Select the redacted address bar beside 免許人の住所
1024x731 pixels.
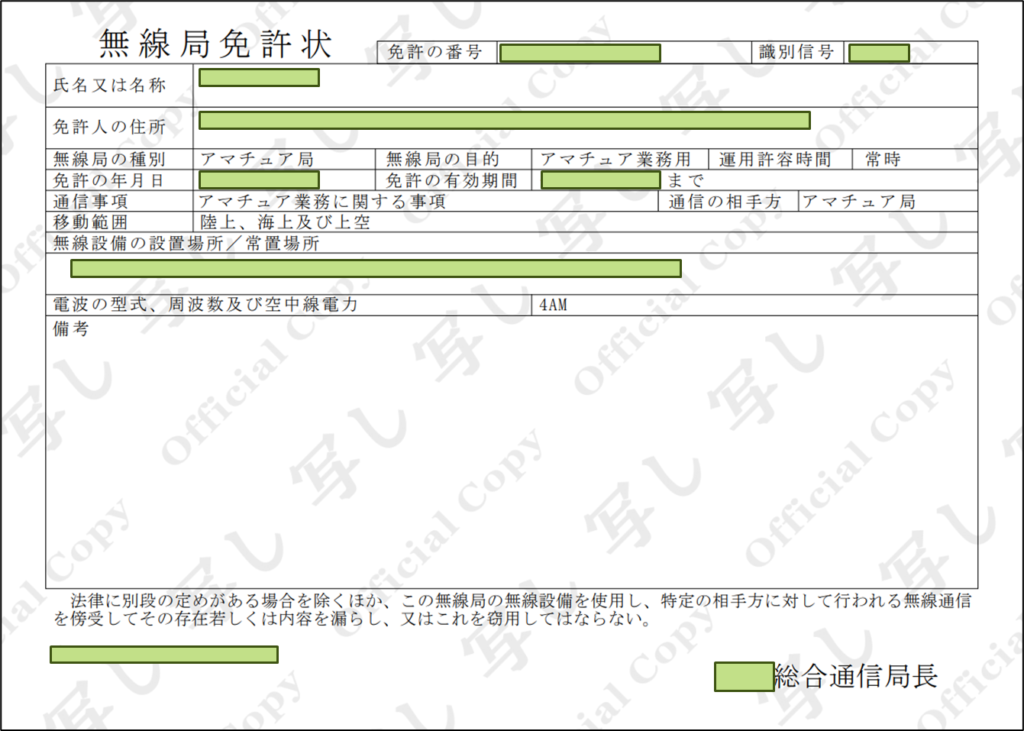(x=504, y=121)
